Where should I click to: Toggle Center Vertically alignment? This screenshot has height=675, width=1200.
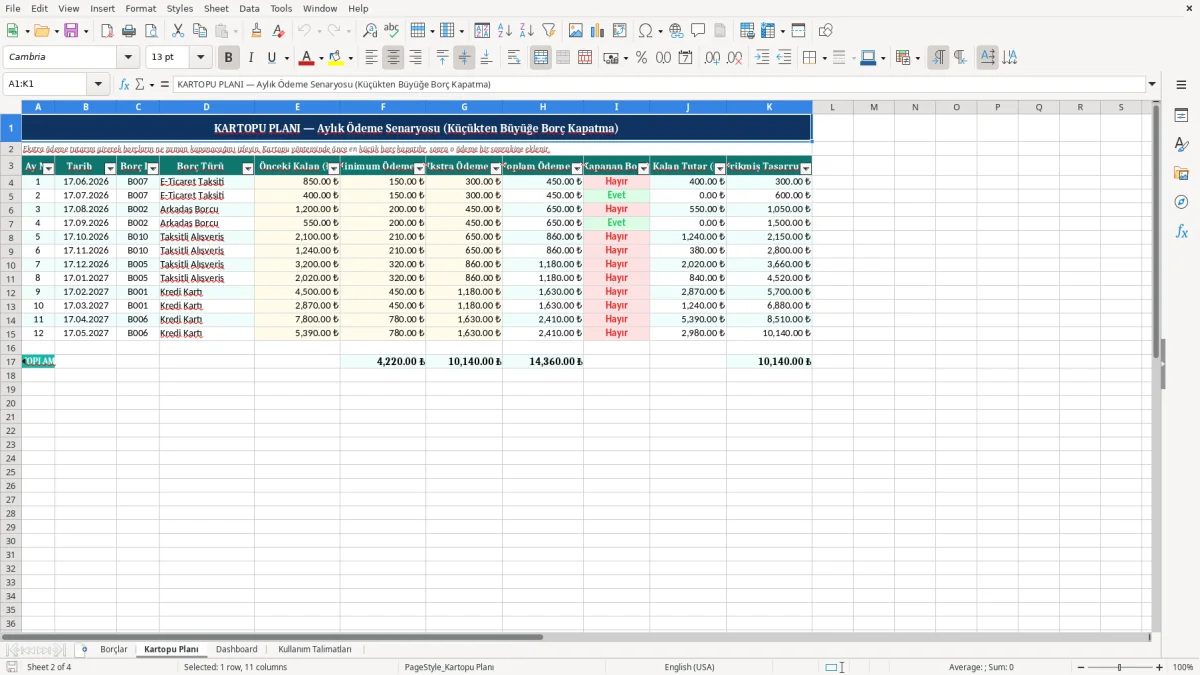(464, 58)
